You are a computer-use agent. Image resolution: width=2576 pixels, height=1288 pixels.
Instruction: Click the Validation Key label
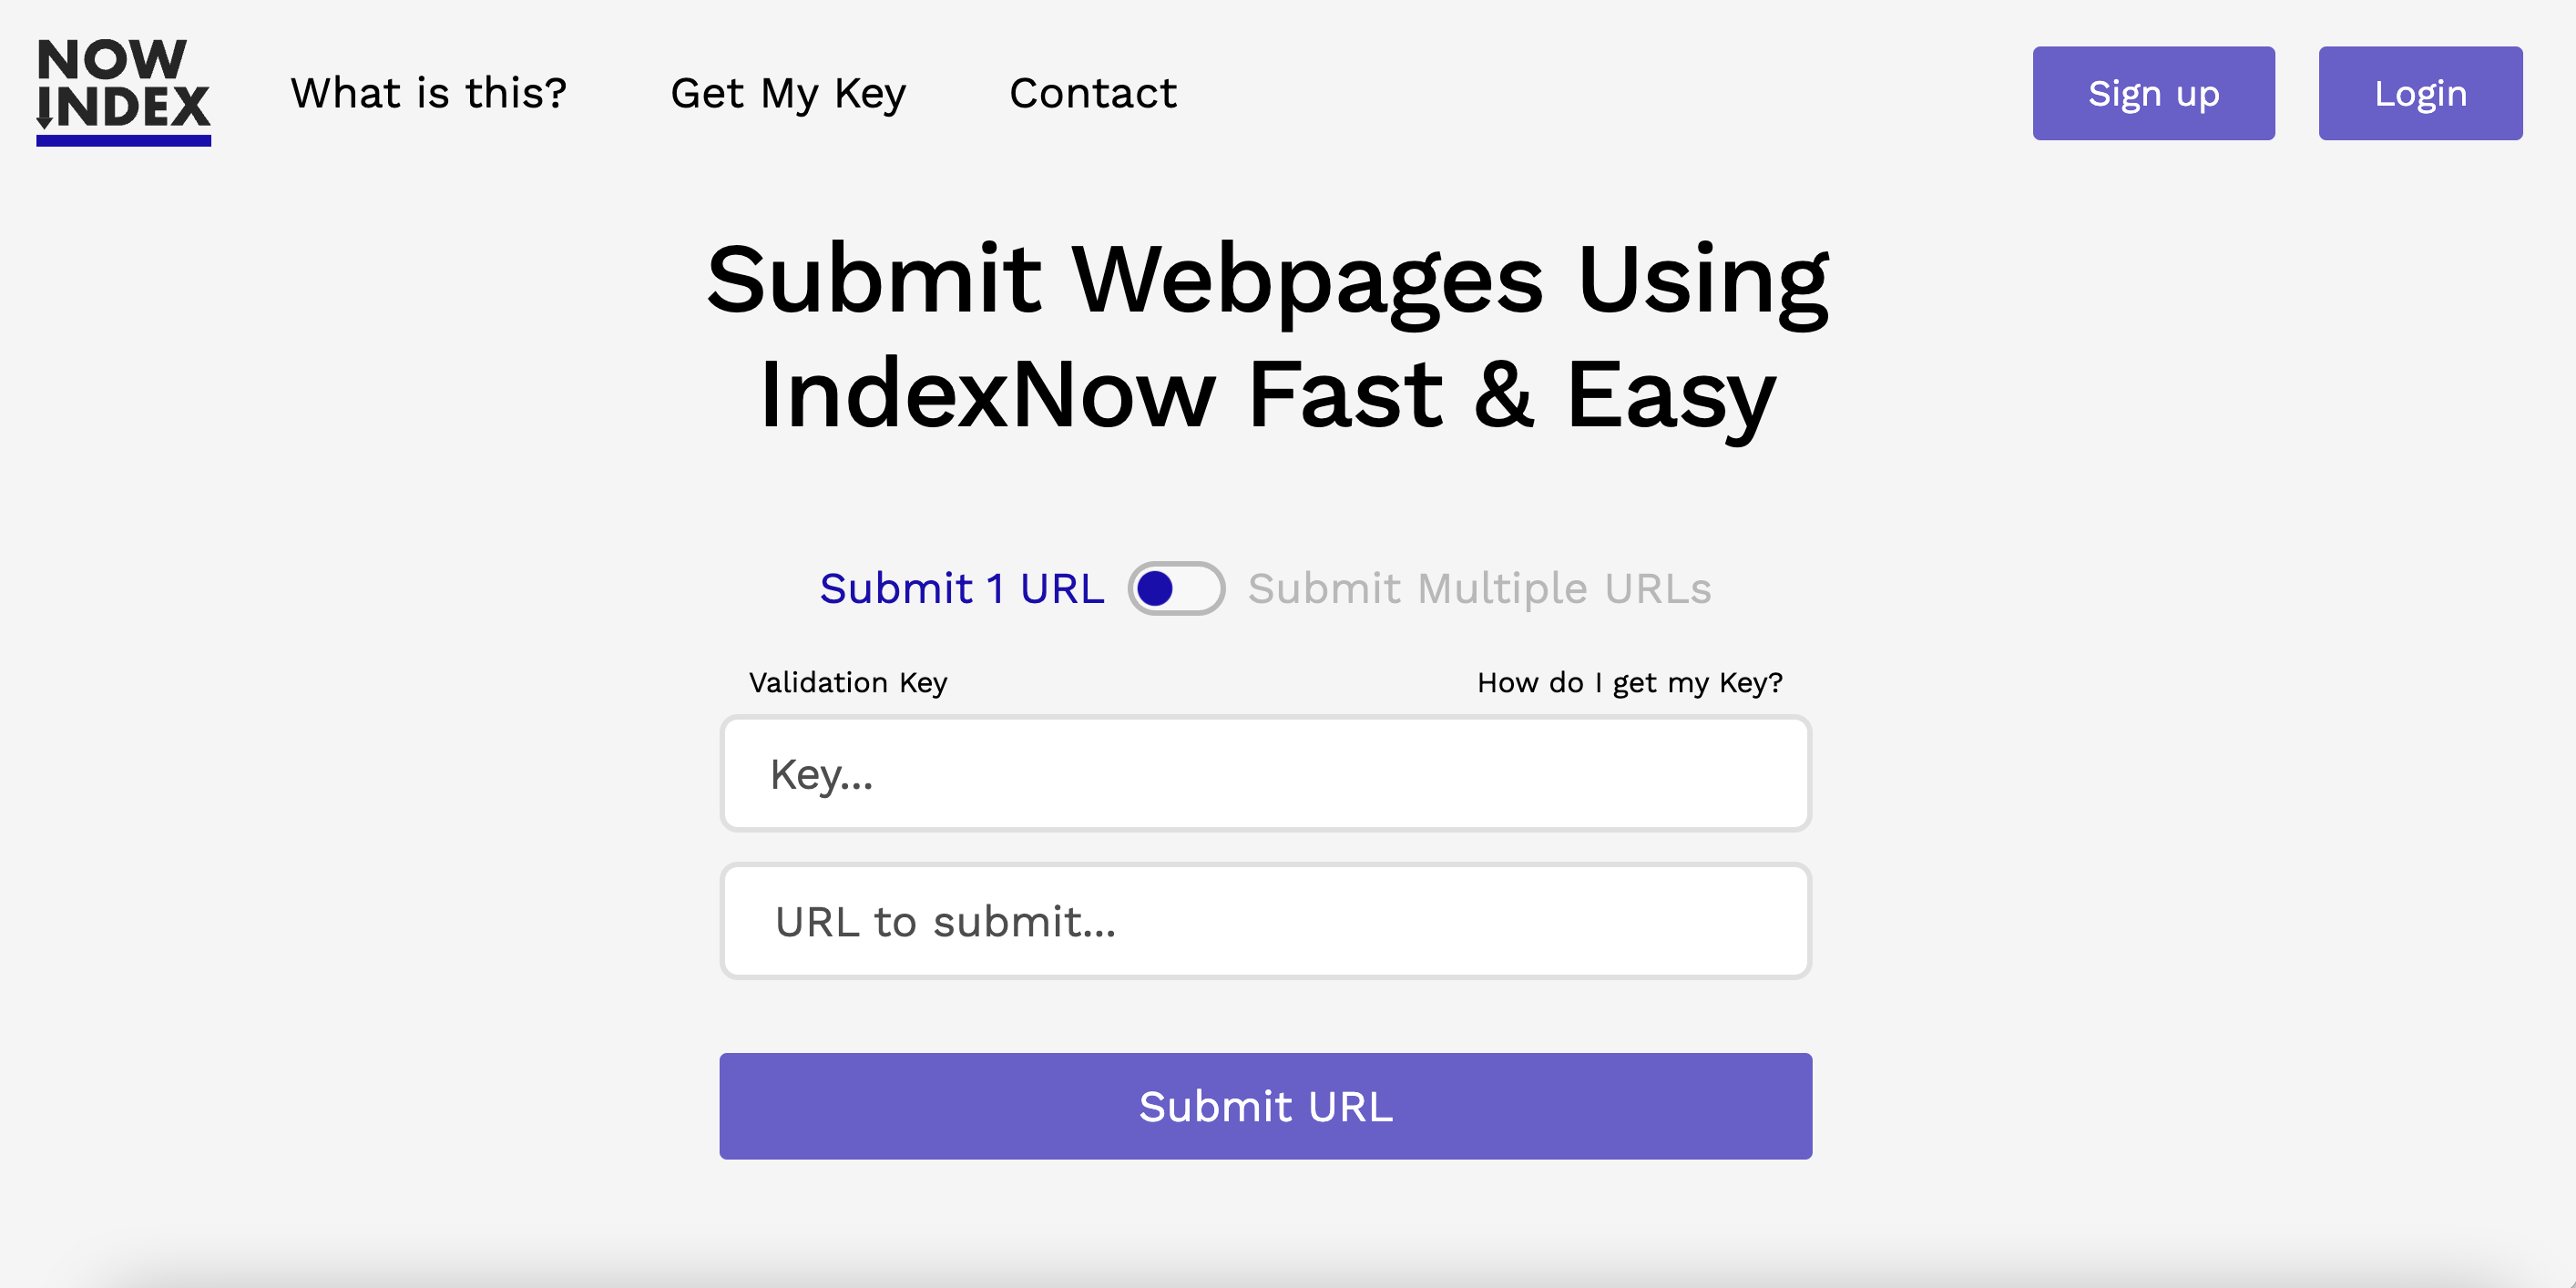pyautogui.click(x=848, y=682)
